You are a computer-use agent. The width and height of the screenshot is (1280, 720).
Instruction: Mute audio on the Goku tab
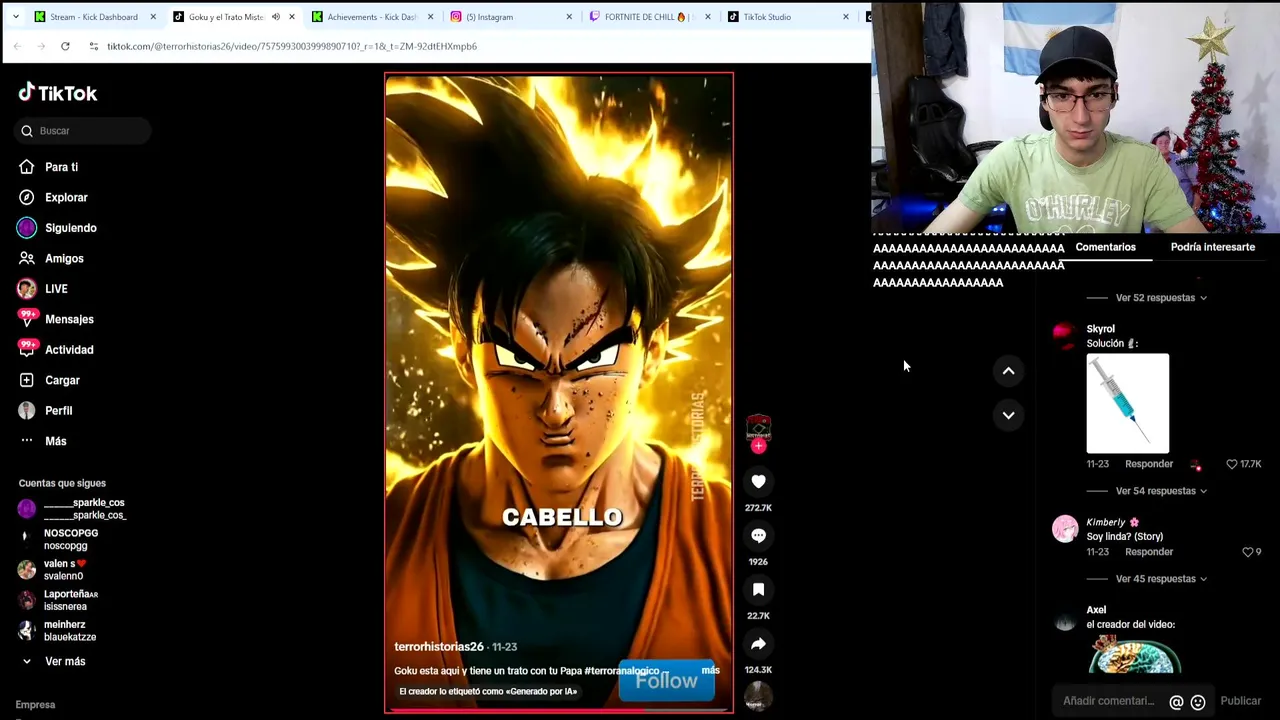click(276, 17)
